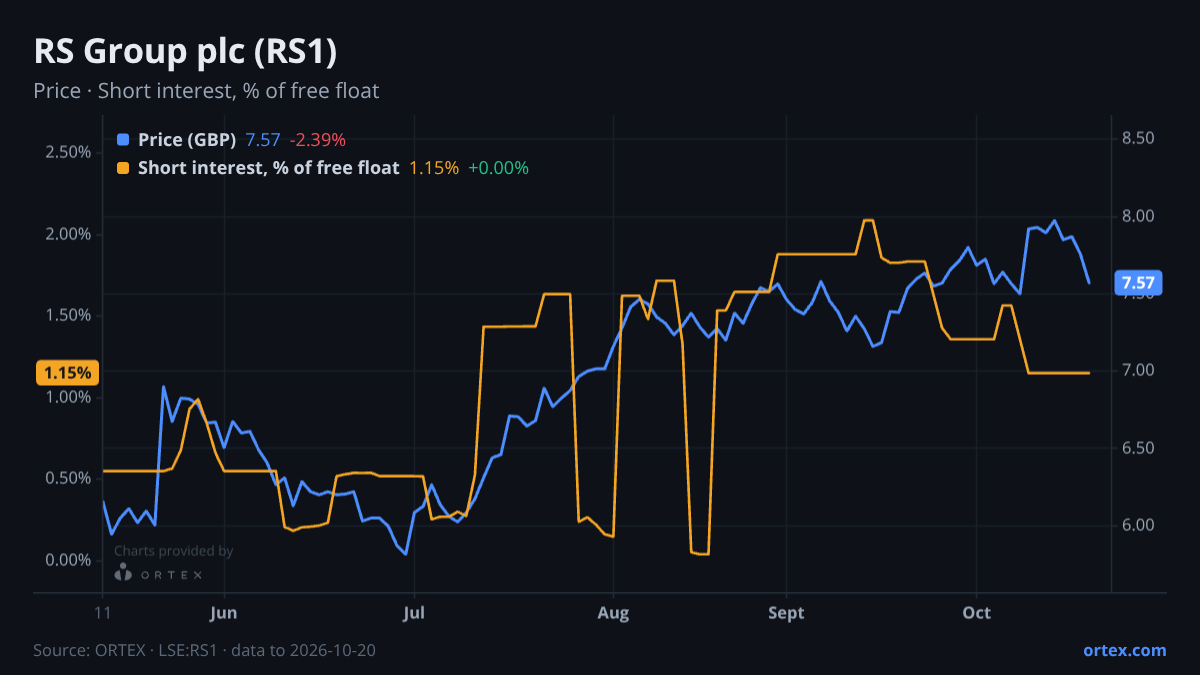The height and width of the screenshot is (675, 1200).
Task: Click the blue Price legend swatch
Action: pos(123,140)
